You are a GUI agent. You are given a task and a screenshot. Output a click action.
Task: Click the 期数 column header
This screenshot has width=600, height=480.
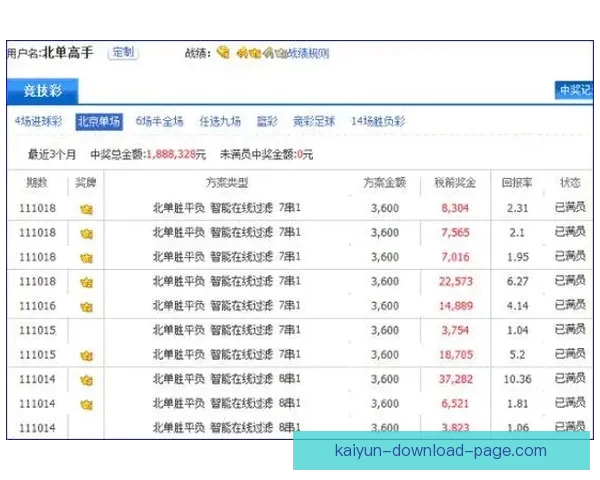click(37, 183)
